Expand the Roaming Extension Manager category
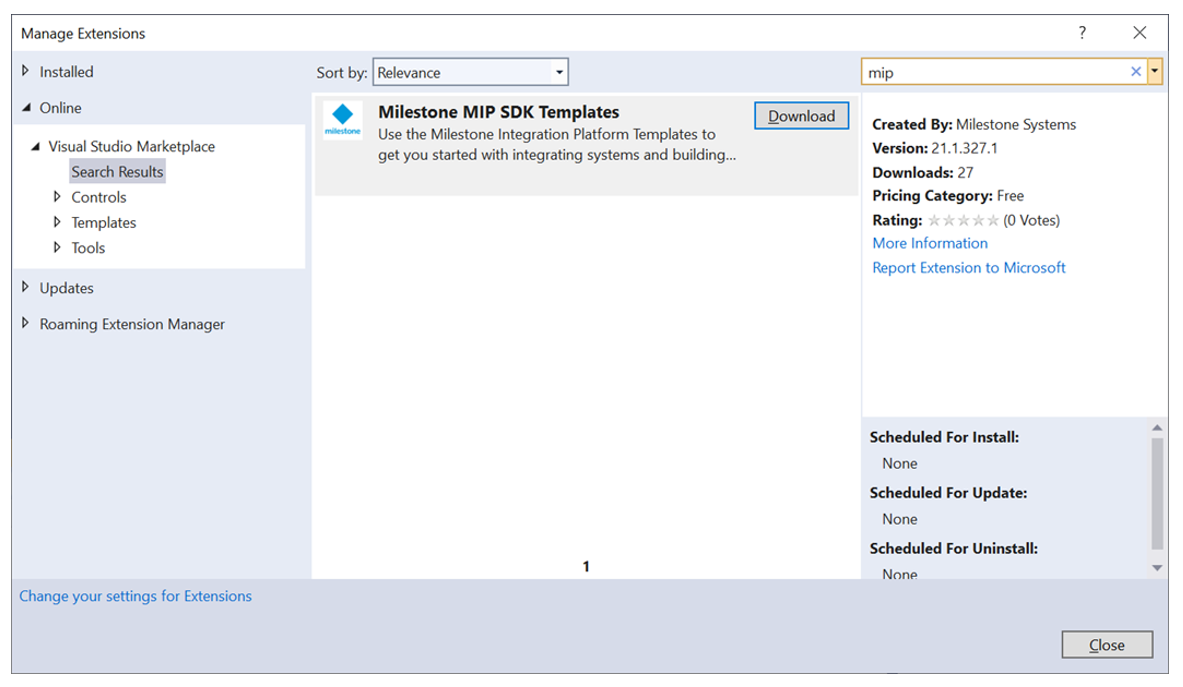Image resolution: width=1183 pixels, height=687 pixels. (x=26, y=324)
